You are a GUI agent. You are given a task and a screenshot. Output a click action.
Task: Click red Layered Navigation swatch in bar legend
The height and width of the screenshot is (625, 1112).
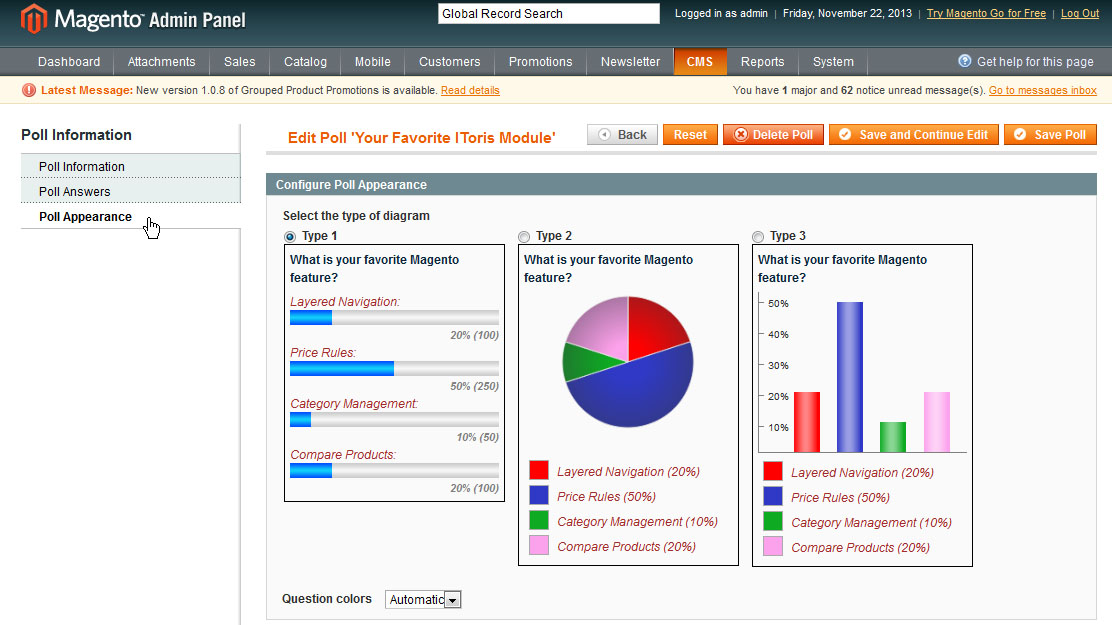pos(773,471)
